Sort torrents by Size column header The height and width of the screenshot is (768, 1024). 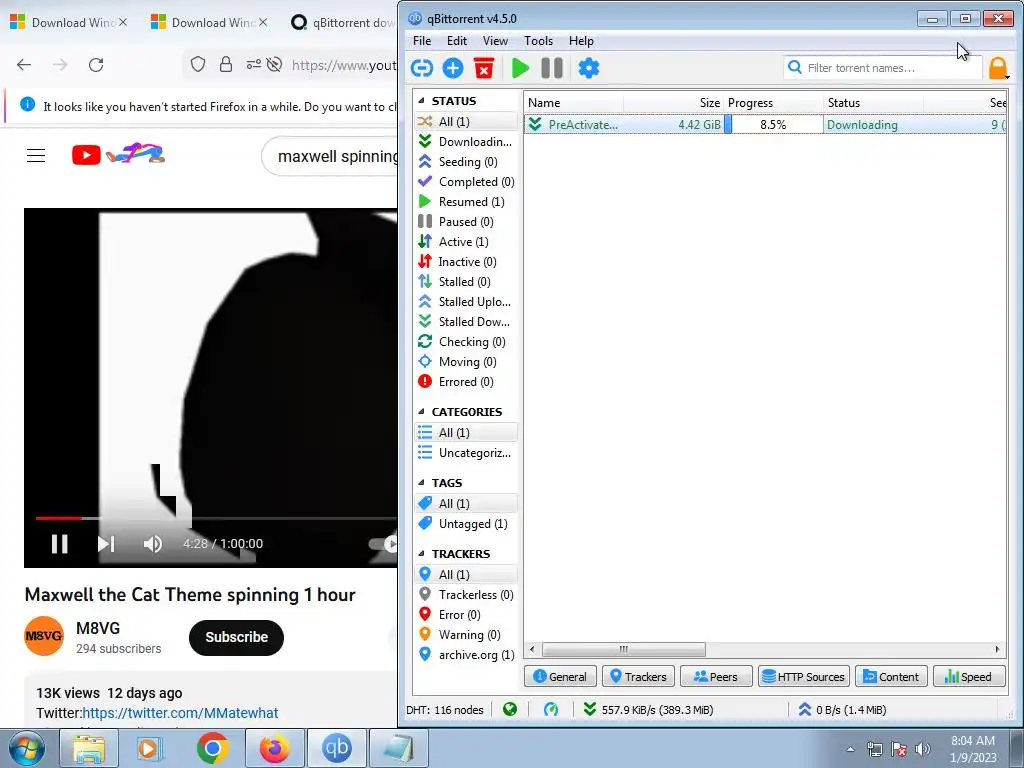673,103
